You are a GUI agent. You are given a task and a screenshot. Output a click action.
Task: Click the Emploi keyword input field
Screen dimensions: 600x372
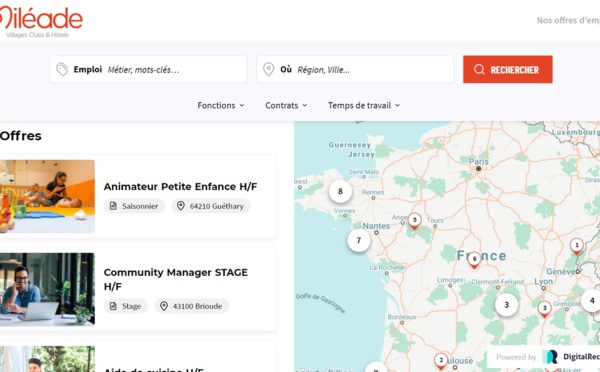click(x=148, y=69)
